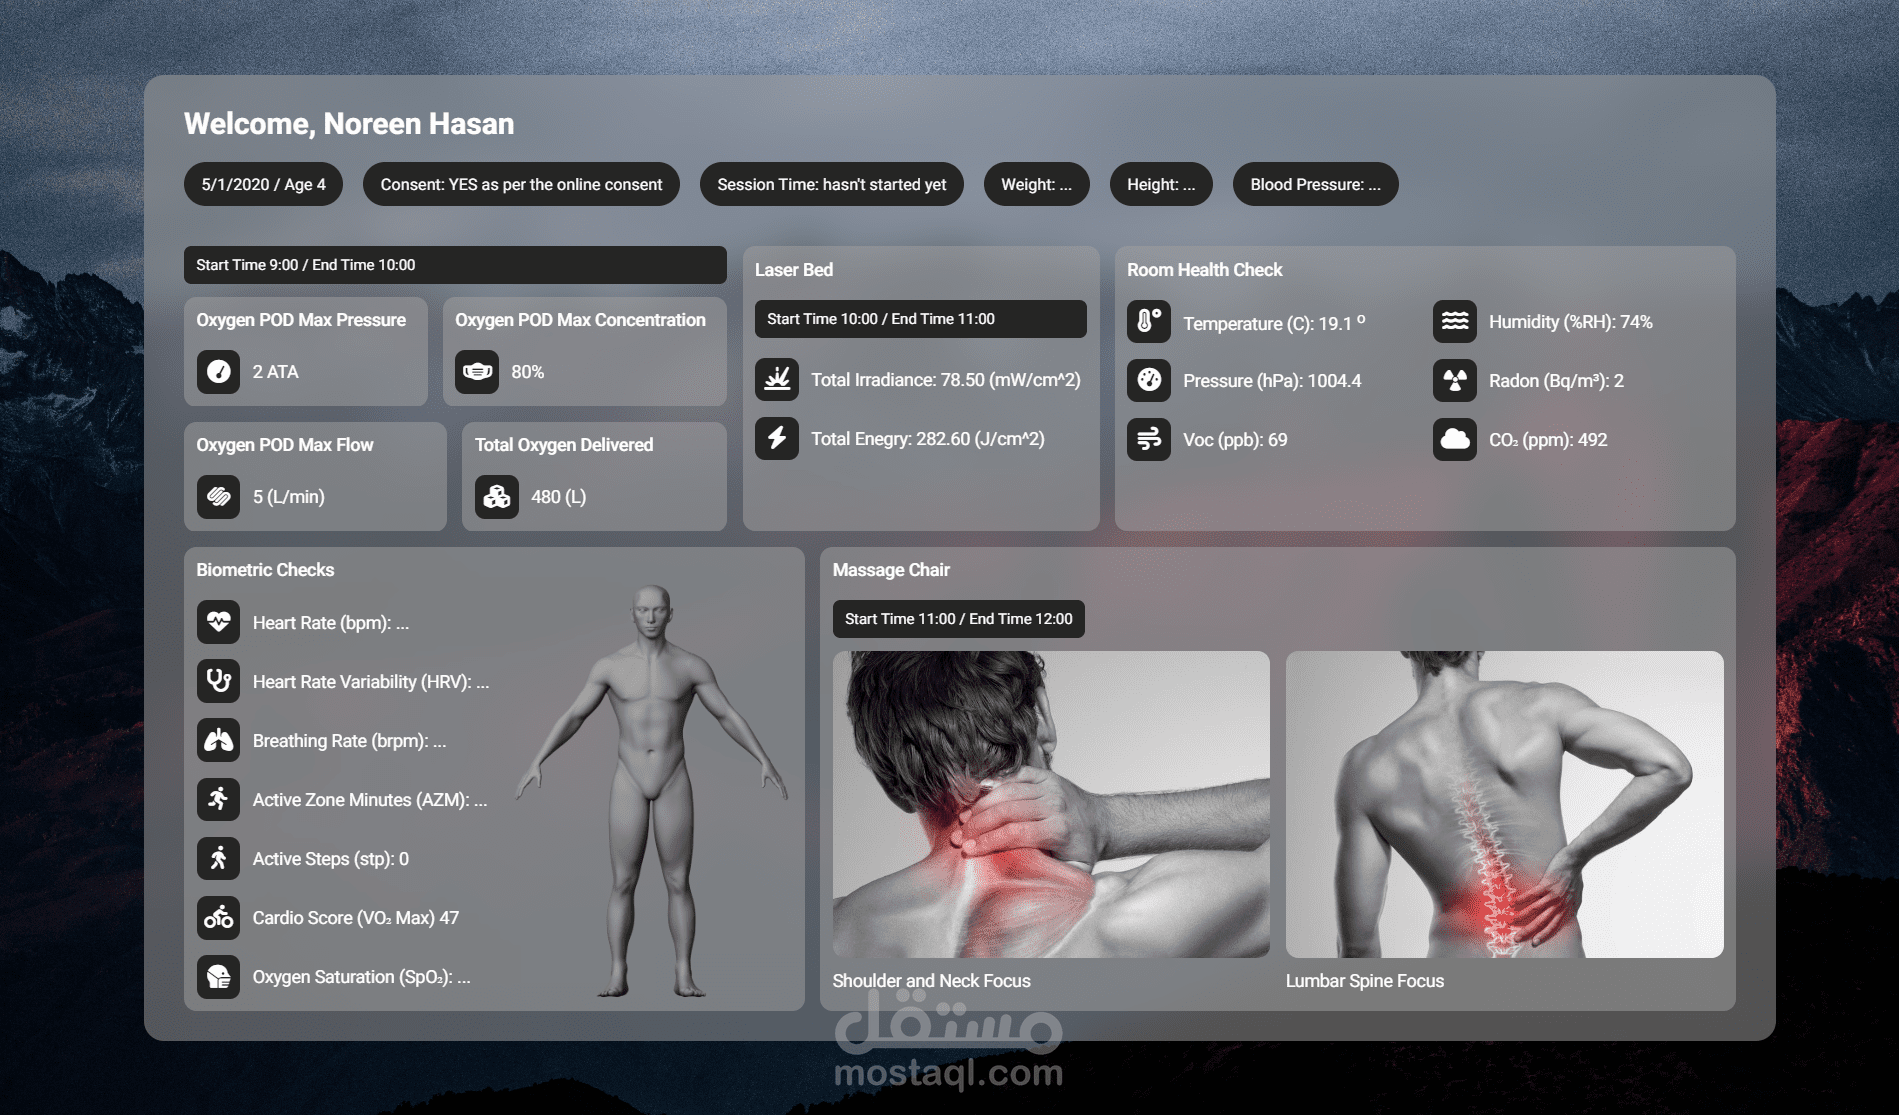1899x1115 pixels.
Task: Click the Breathing Rate (brpm) label
Action: point(349,741)
